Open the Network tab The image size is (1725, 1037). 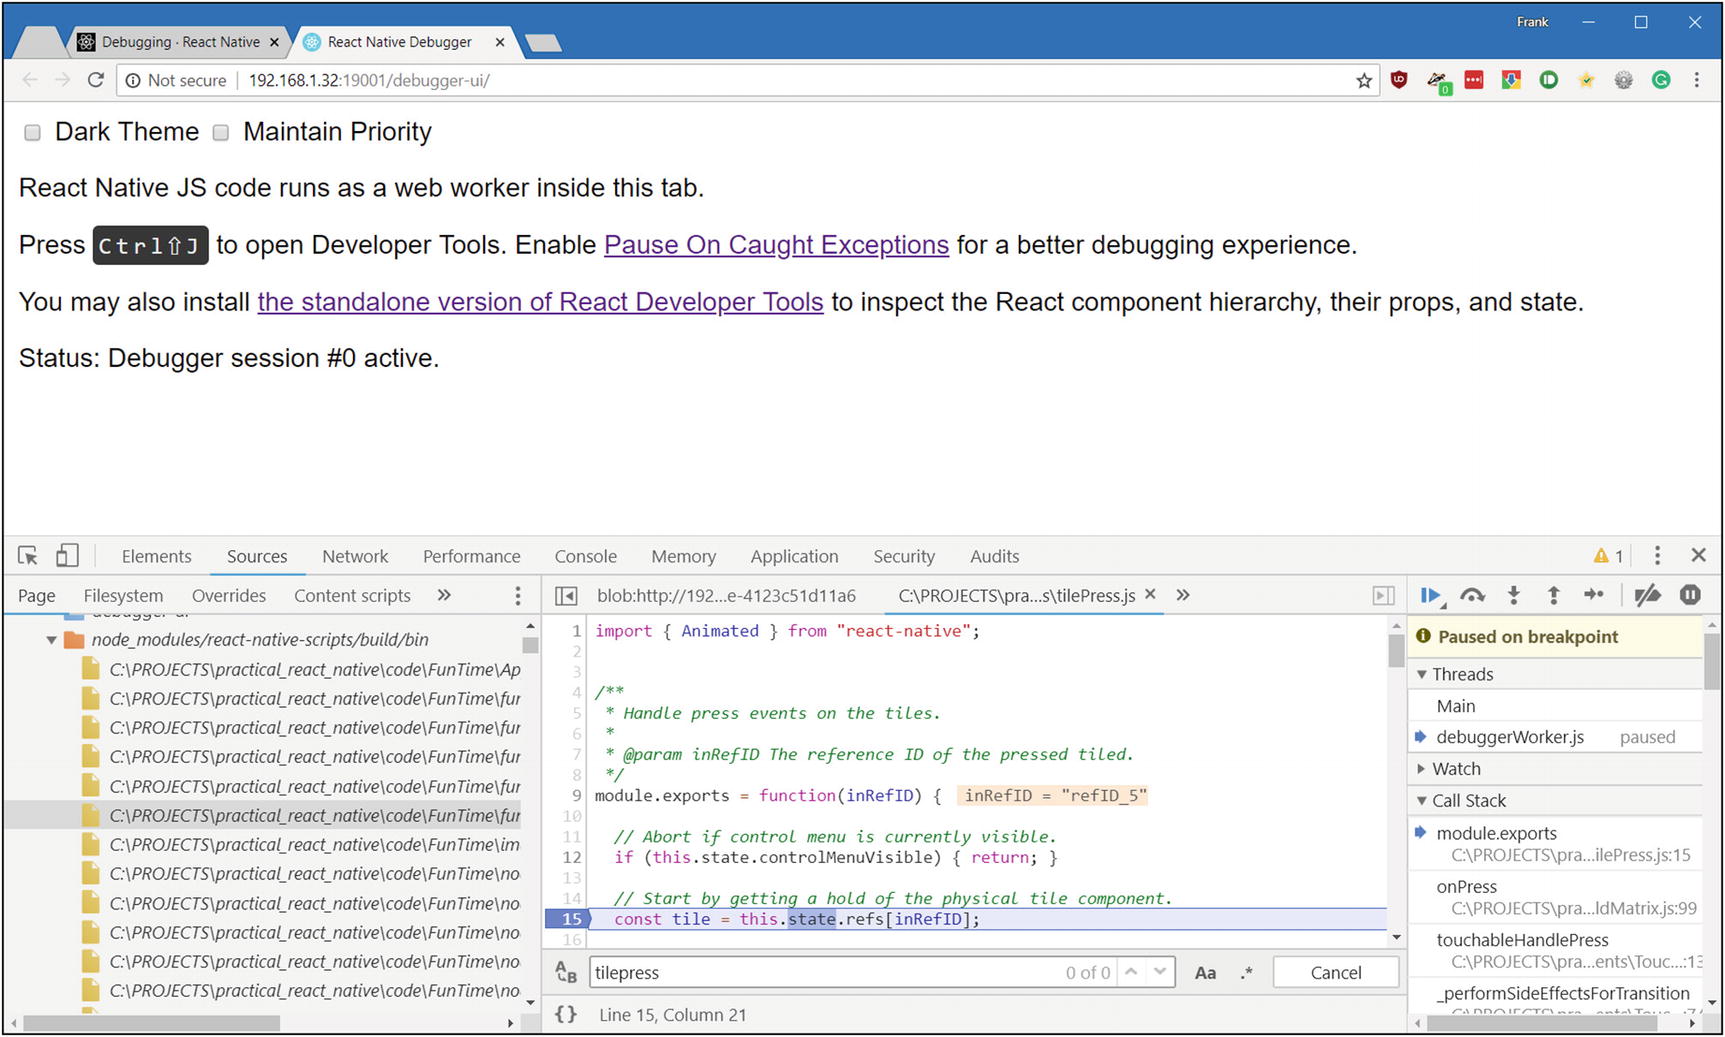tap(355, 557)
